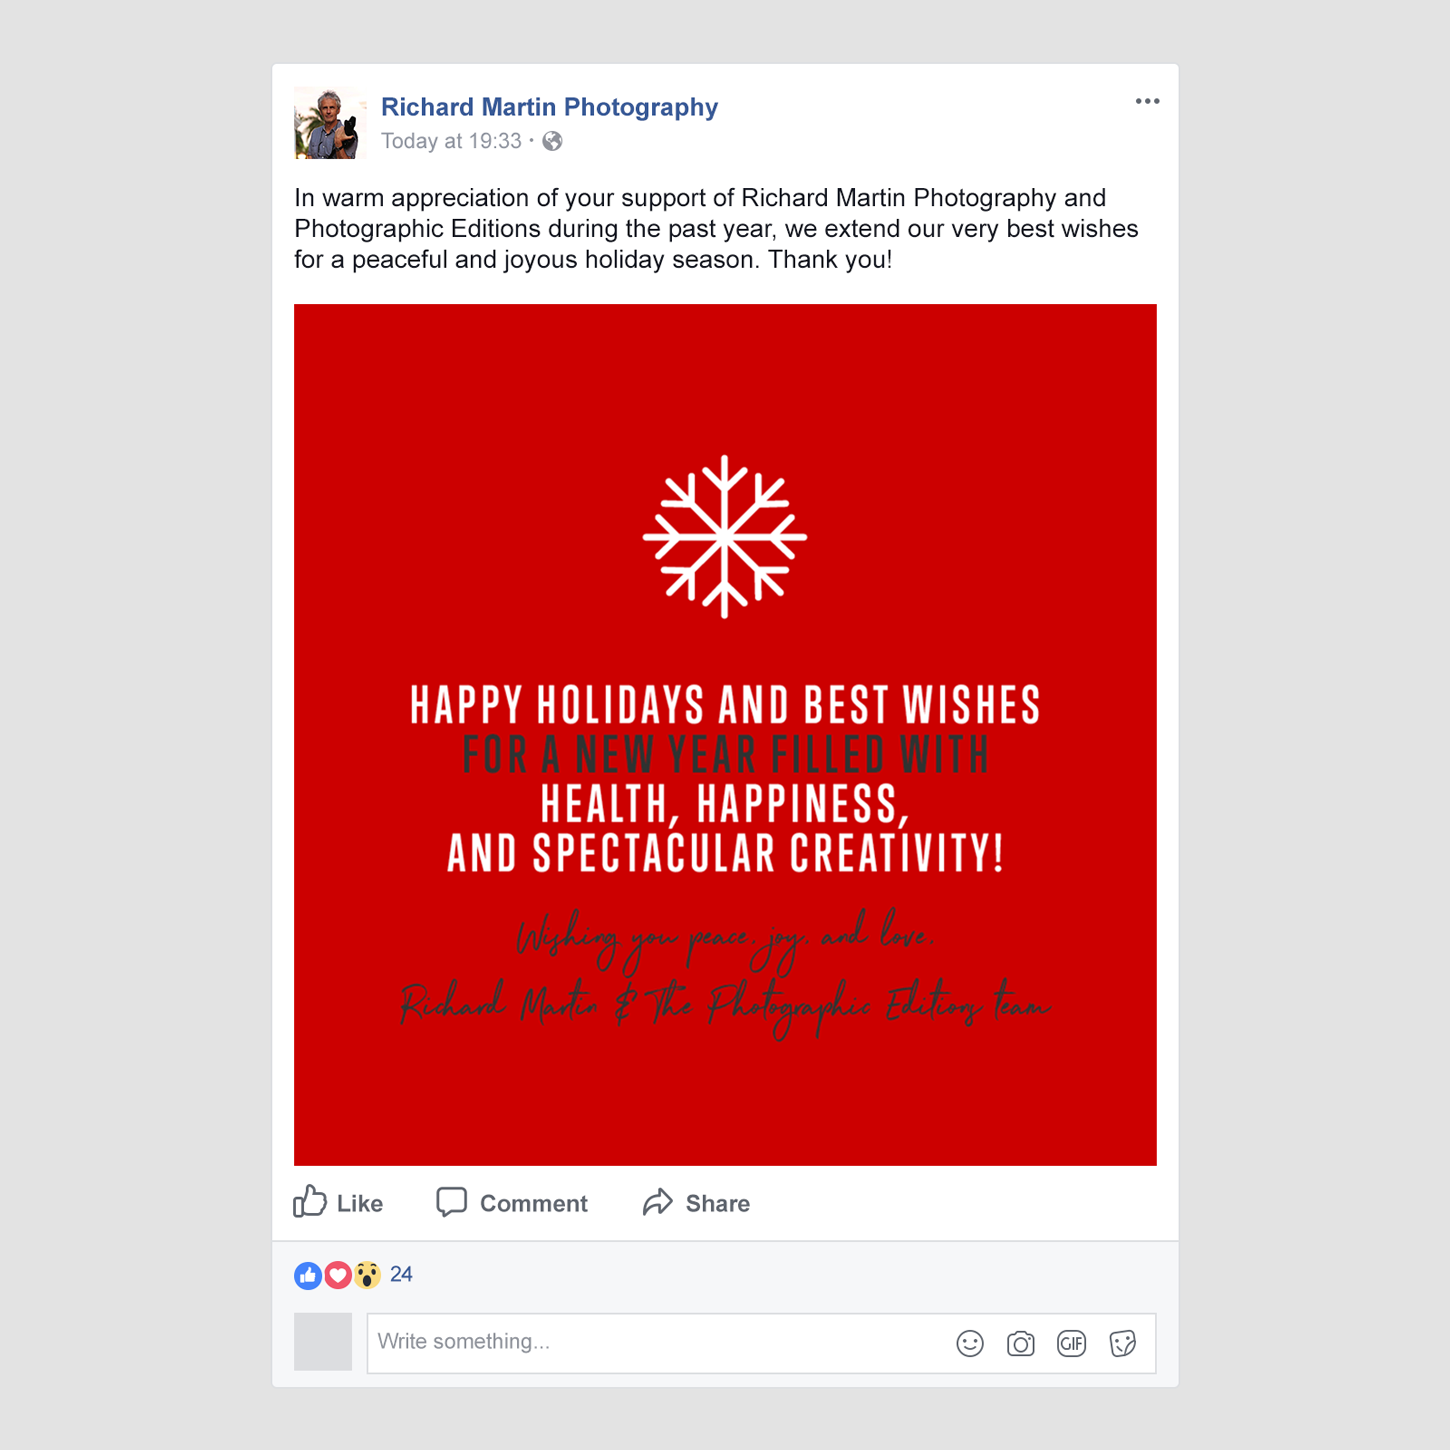Click the Richard Martin profile picture
1450x1450 pixels.
(329, 123)
